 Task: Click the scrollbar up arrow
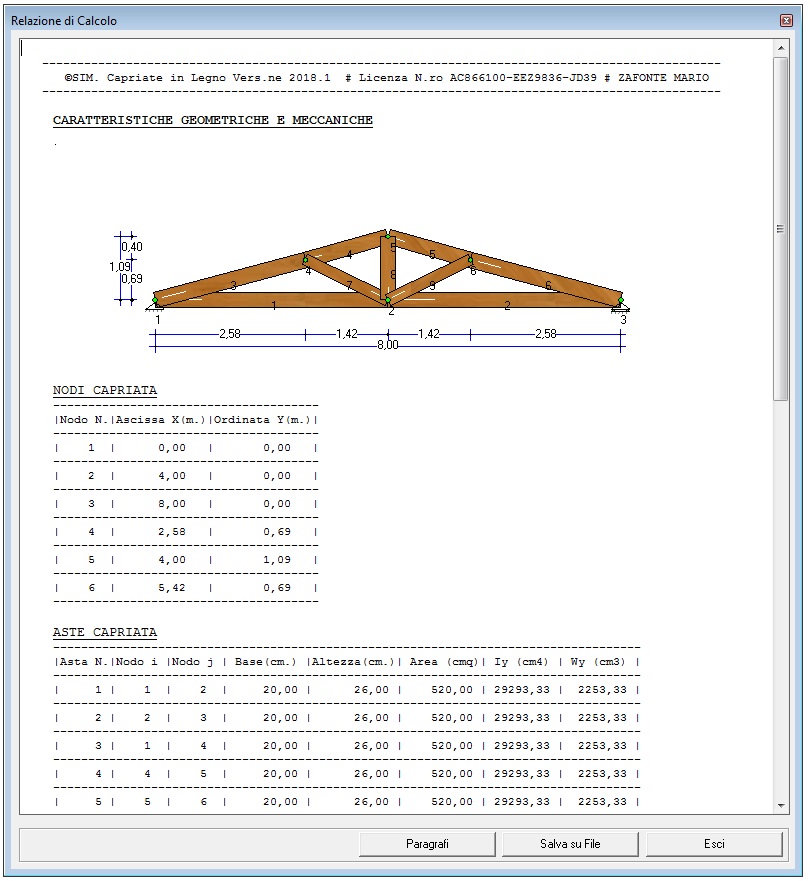coord(781,48)
